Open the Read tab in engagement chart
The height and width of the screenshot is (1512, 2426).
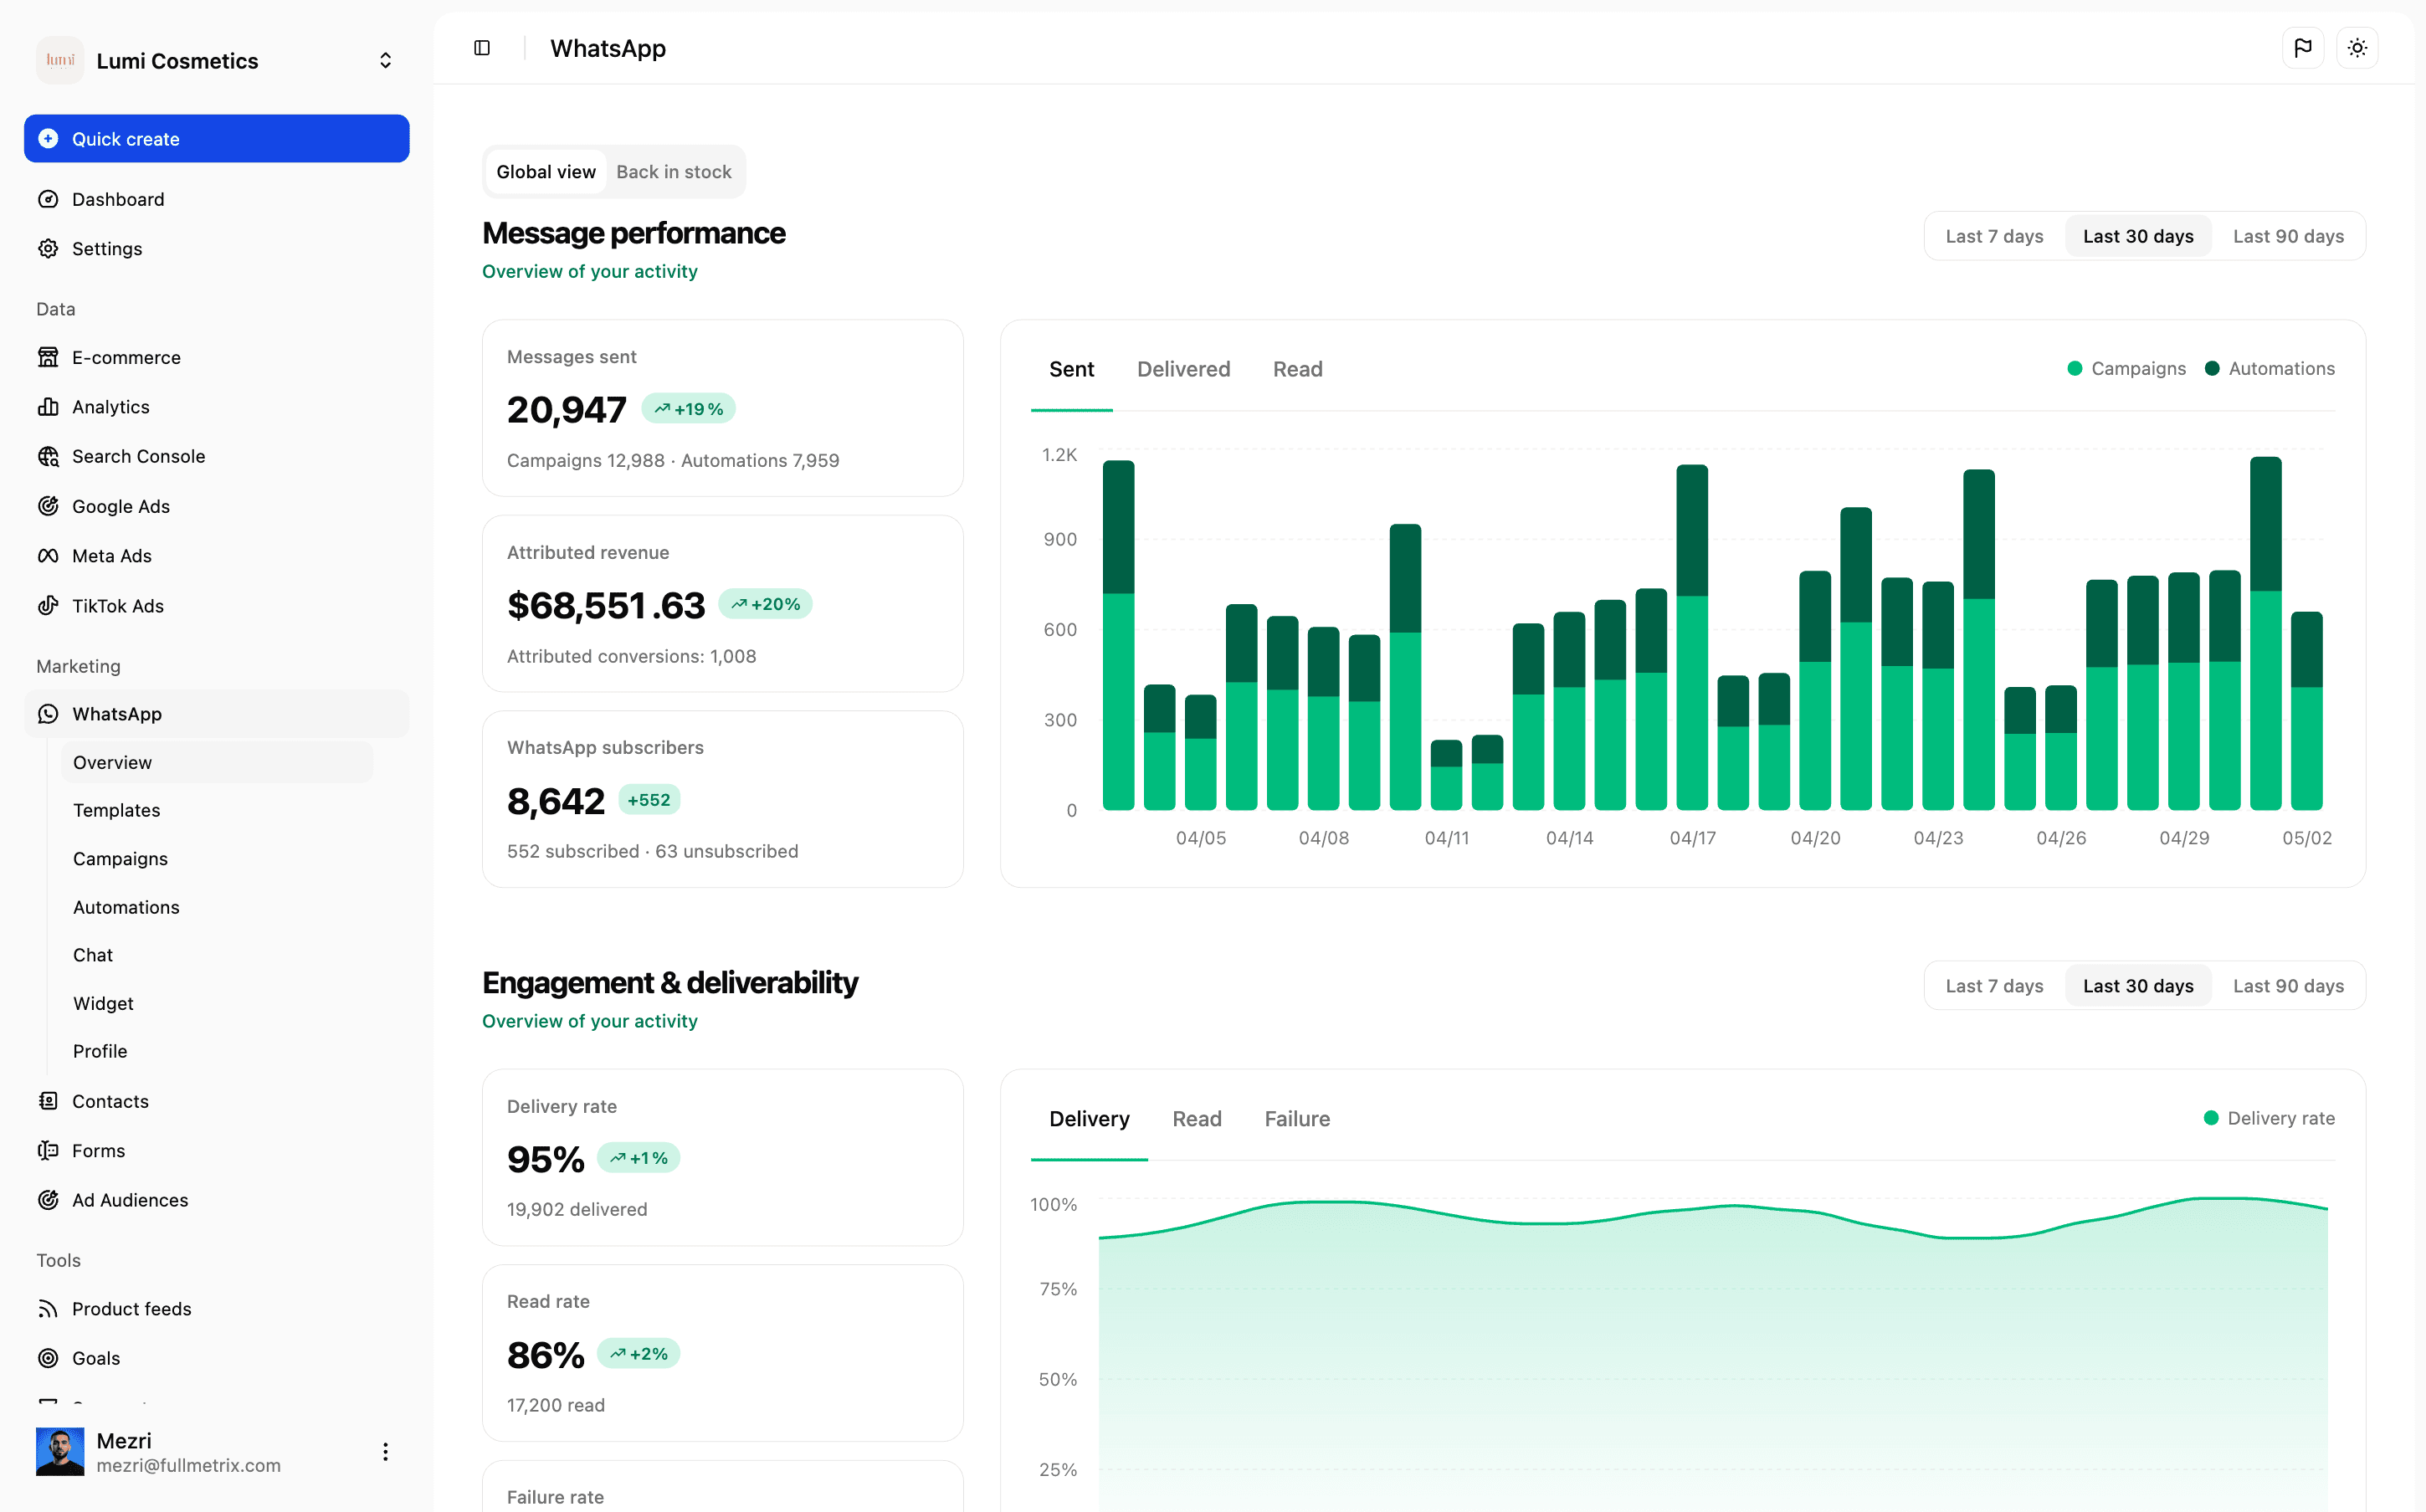(1196, 1119)
